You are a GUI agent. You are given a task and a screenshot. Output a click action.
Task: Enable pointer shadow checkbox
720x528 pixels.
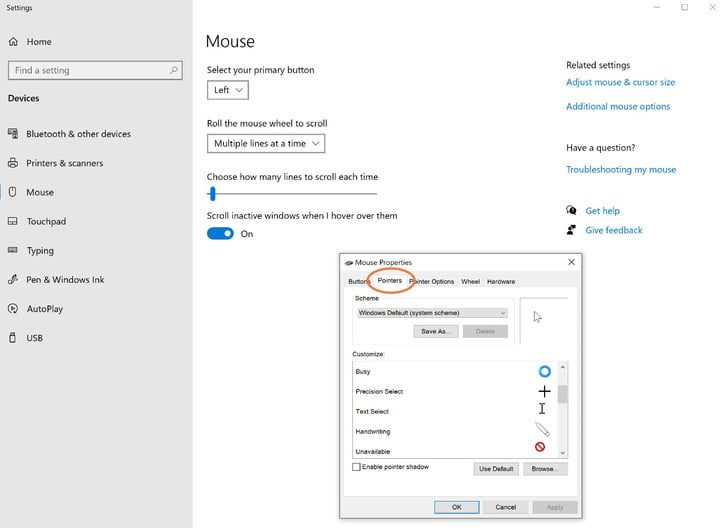357,467
